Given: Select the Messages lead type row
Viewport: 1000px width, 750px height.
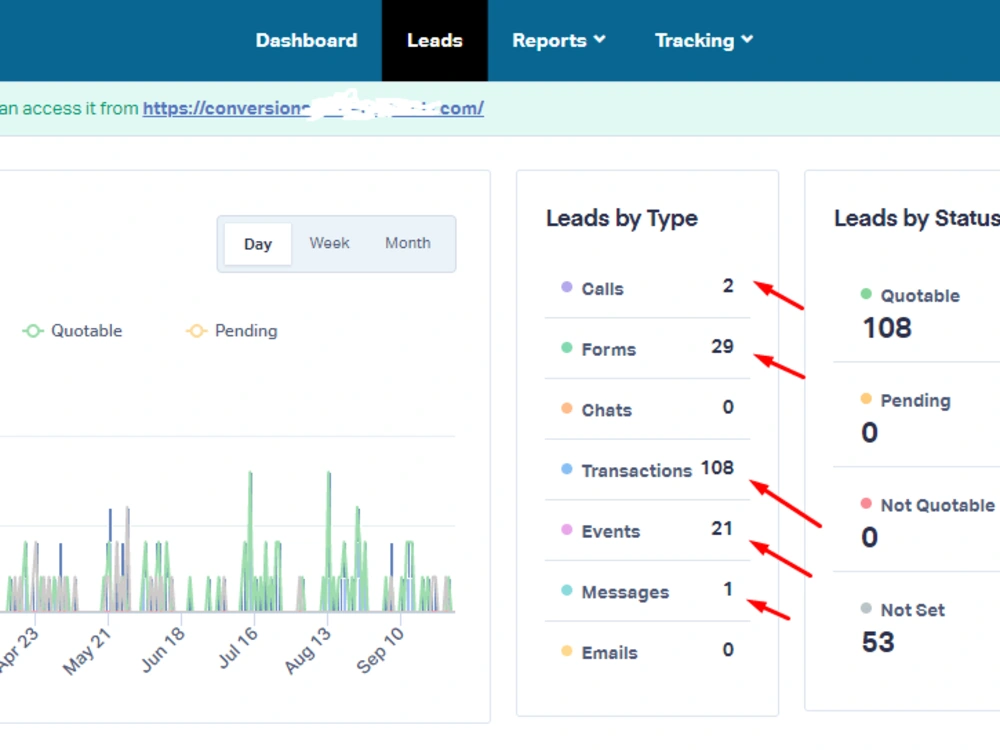Looking at the screenshot, I should click(x=647, y=591).
